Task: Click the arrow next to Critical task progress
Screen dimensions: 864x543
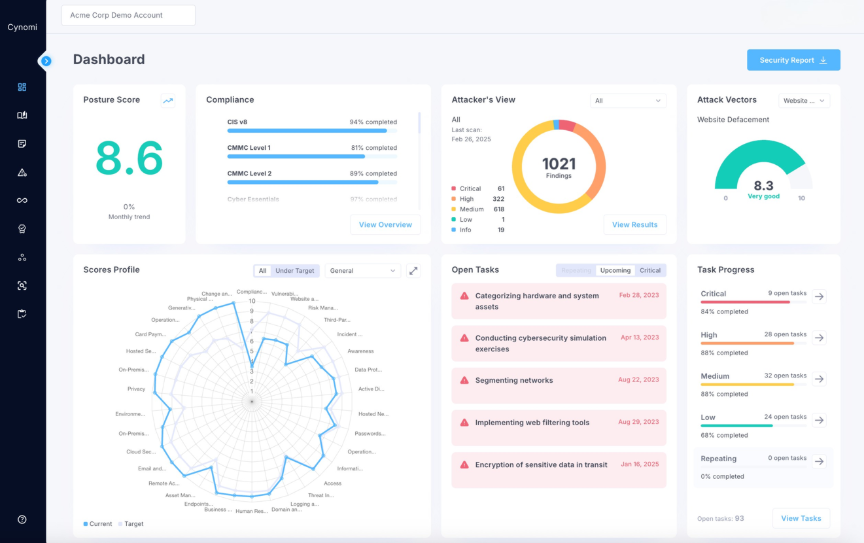Action: click(819, 296)
